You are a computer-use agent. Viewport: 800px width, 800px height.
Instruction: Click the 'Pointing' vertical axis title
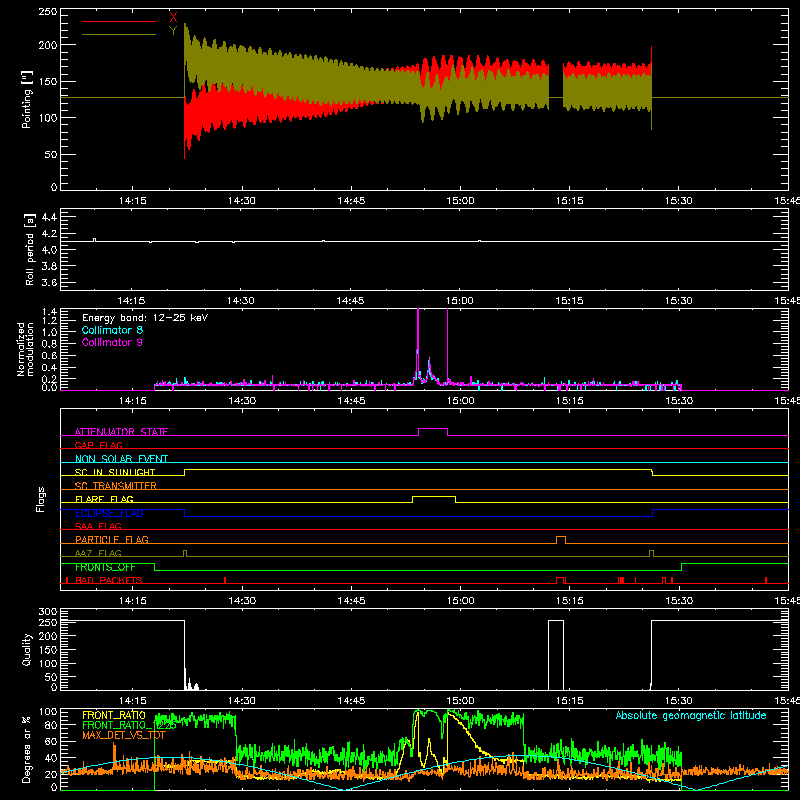pyautogui.click(x=27, y=99)
